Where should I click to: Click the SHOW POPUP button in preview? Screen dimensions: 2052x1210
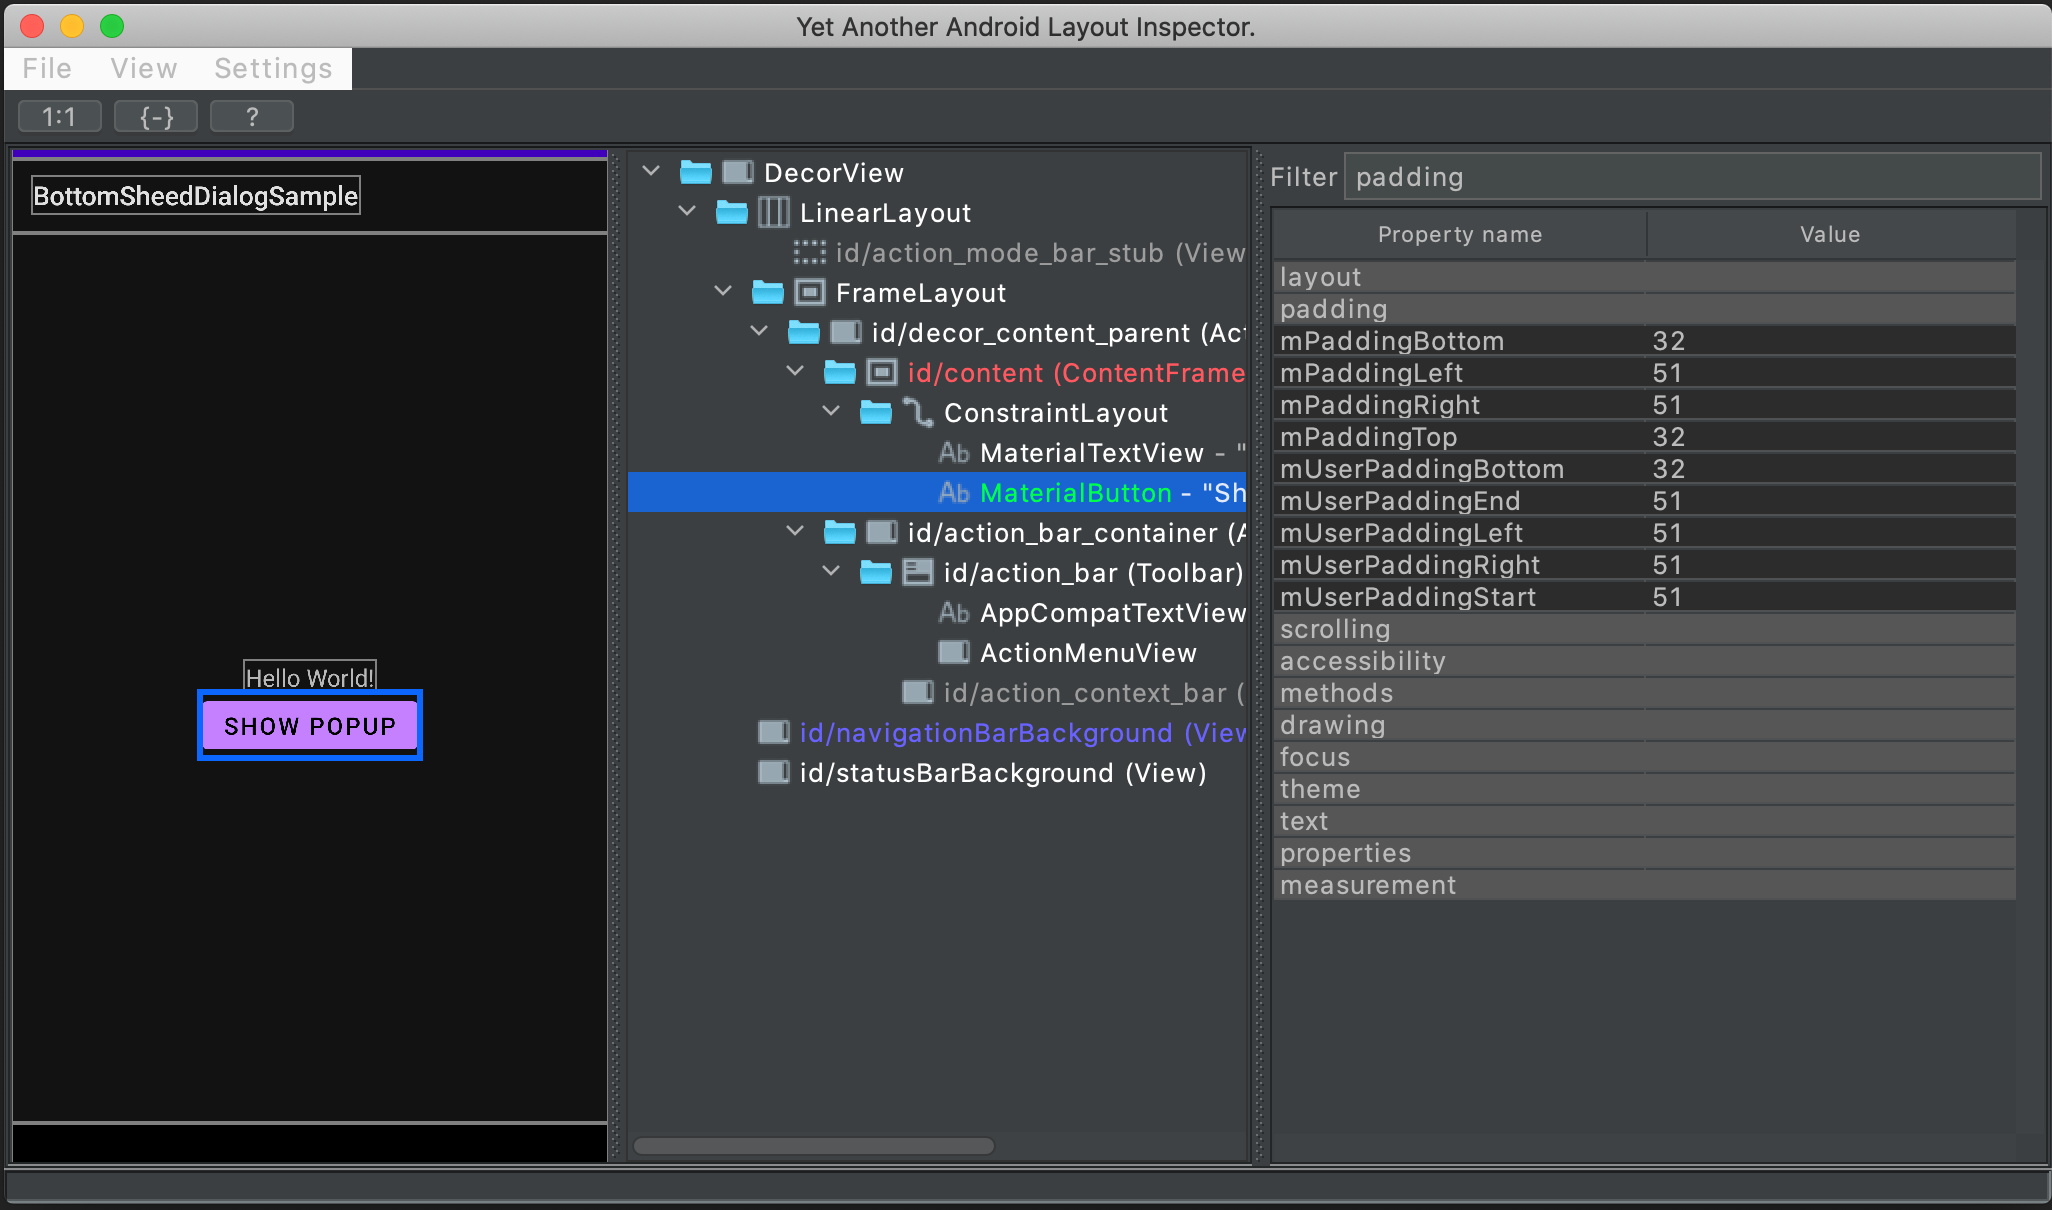tap(310, 725)
